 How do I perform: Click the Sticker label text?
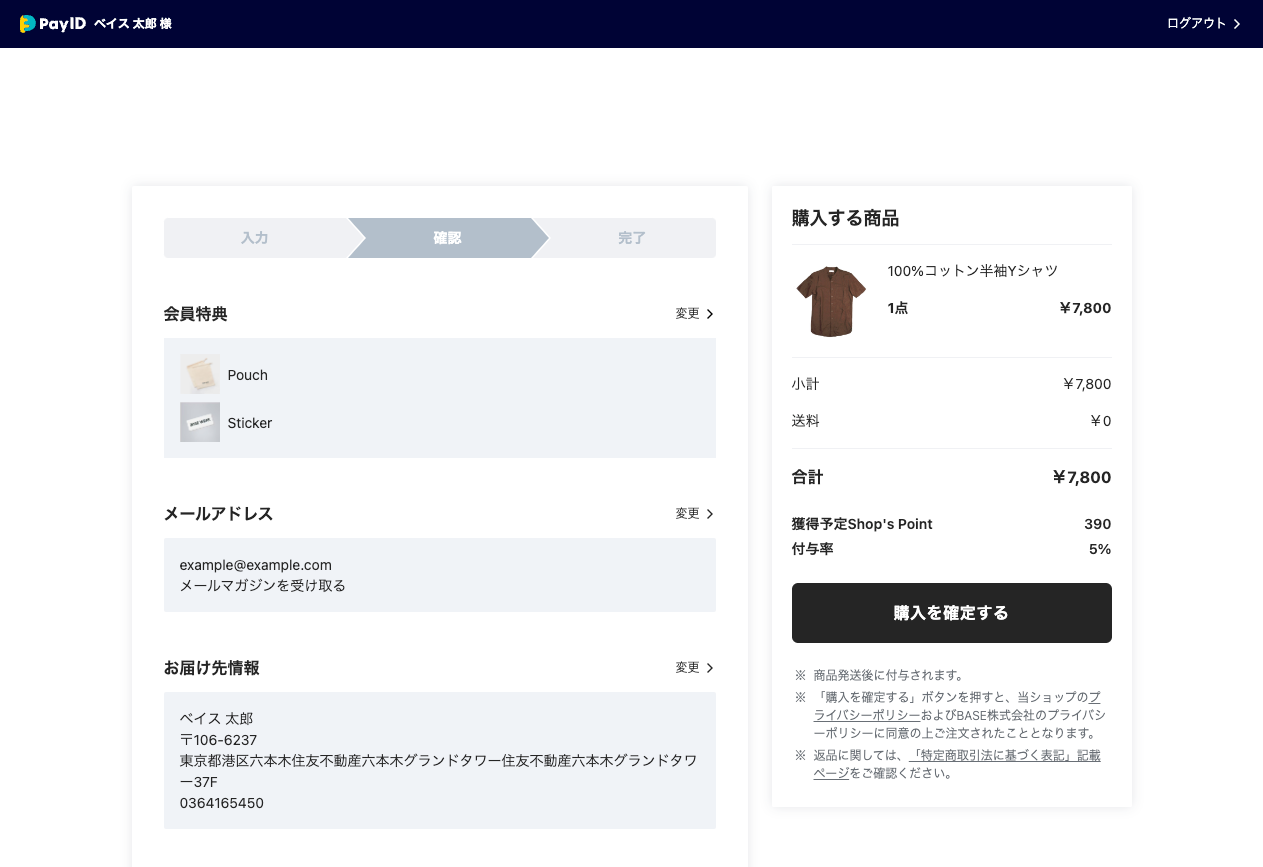coord(250,423)
